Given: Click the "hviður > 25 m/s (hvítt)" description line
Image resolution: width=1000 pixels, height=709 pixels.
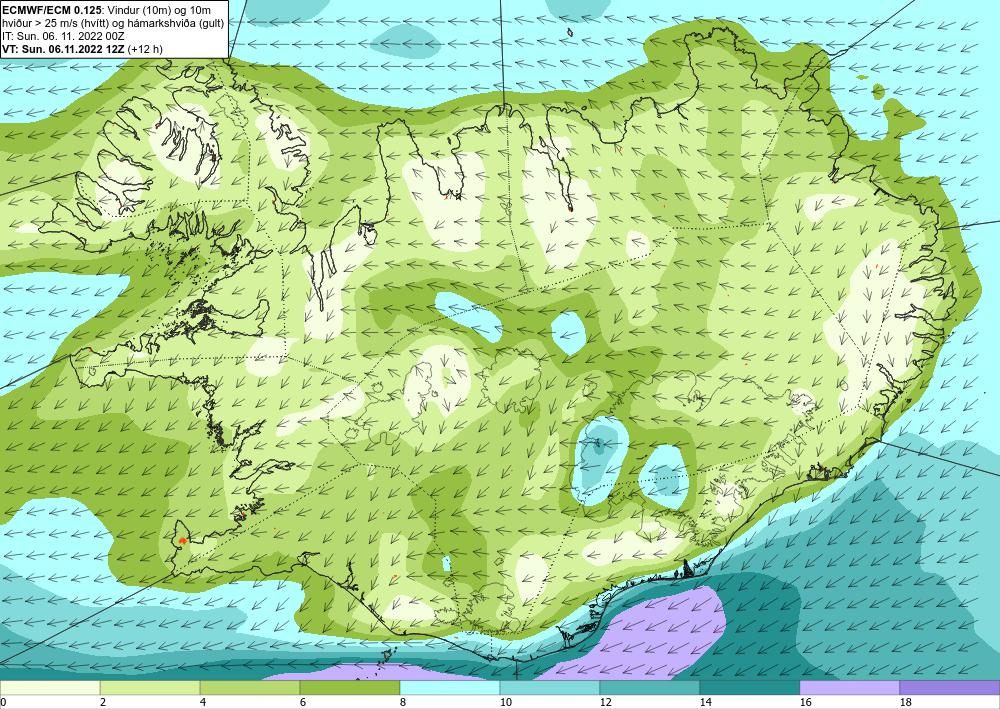Looking at the screenshot, I should click(x=57, y=23).
